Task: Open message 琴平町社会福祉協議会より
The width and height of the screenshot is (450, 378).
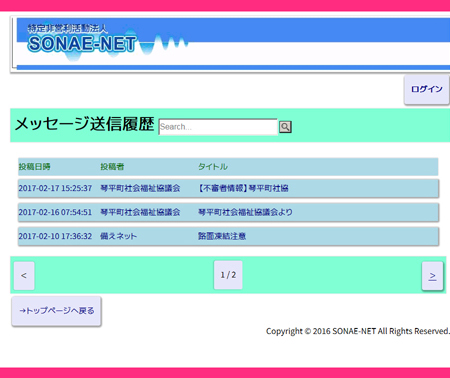Action: click(245, 212)
